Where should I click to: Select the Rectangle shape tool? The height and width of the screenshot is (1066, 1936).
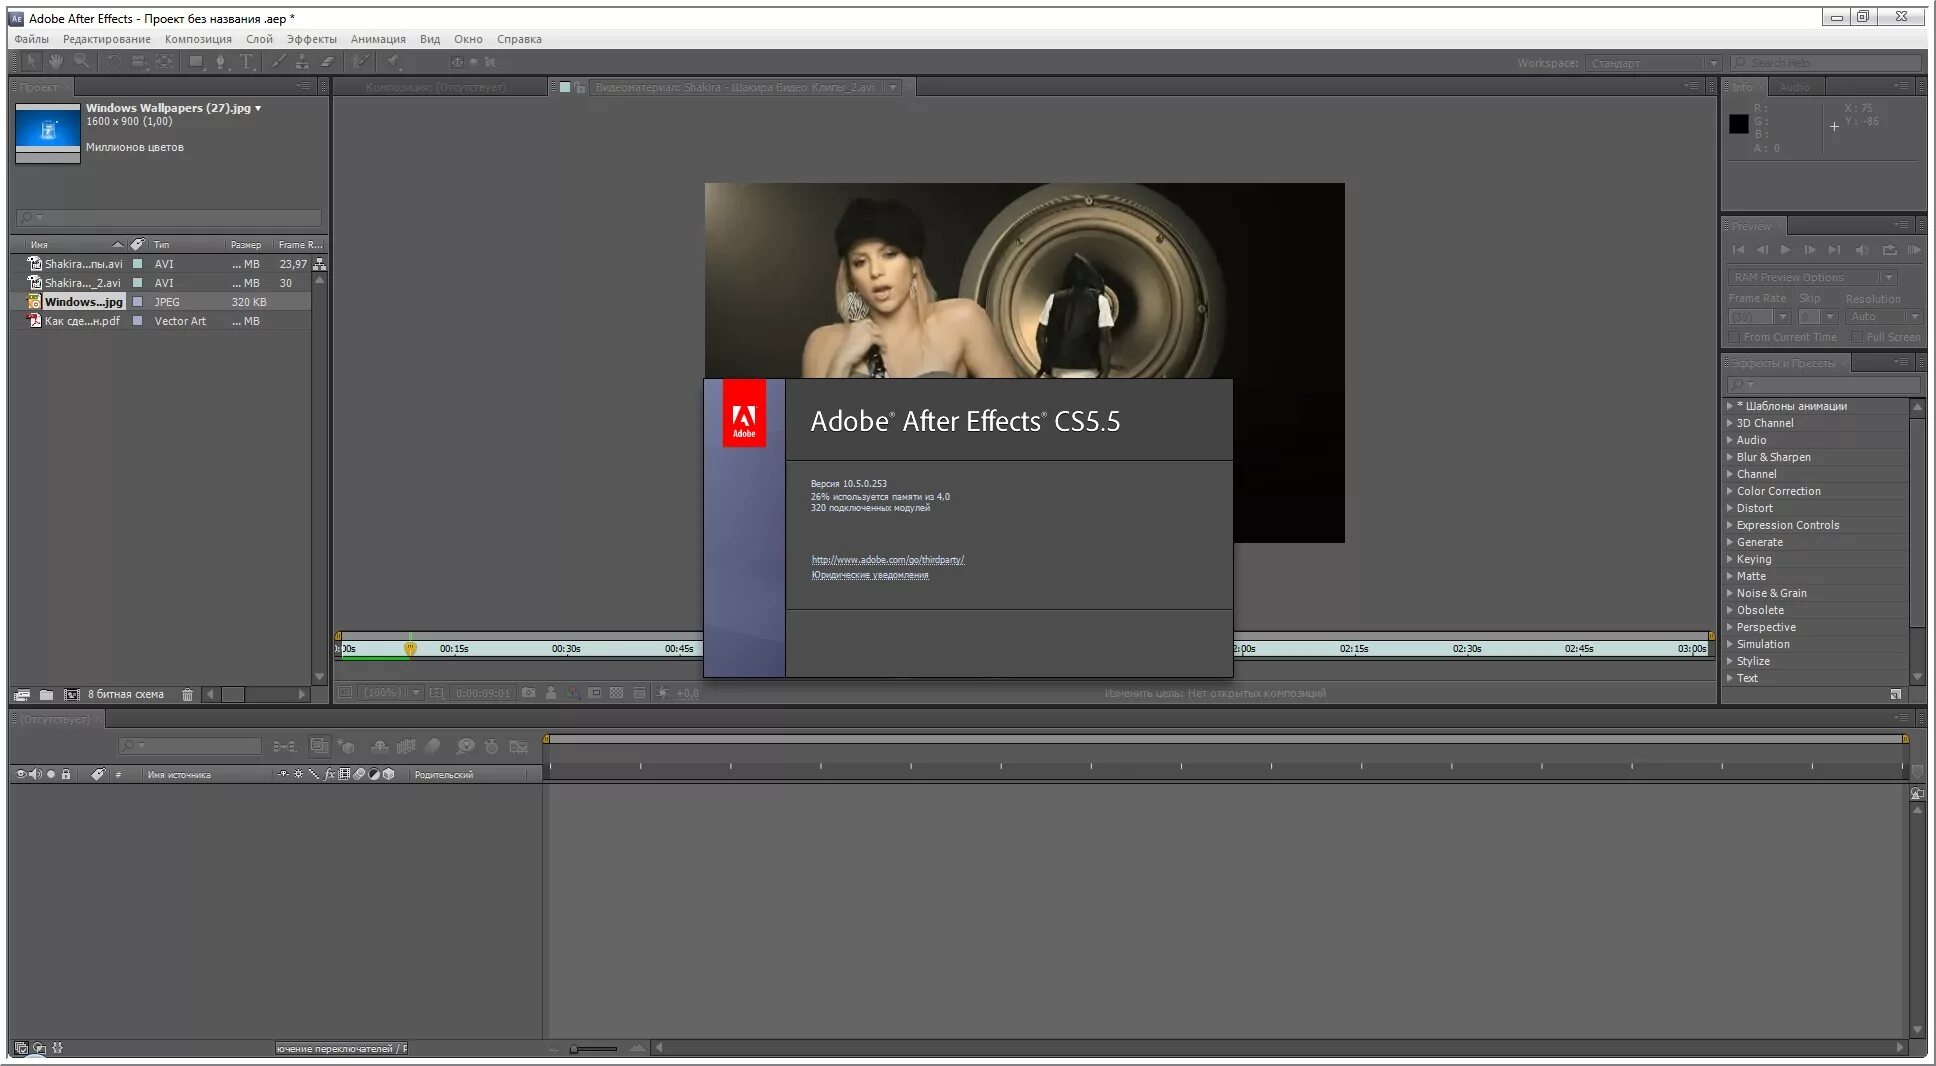[196, 62]
